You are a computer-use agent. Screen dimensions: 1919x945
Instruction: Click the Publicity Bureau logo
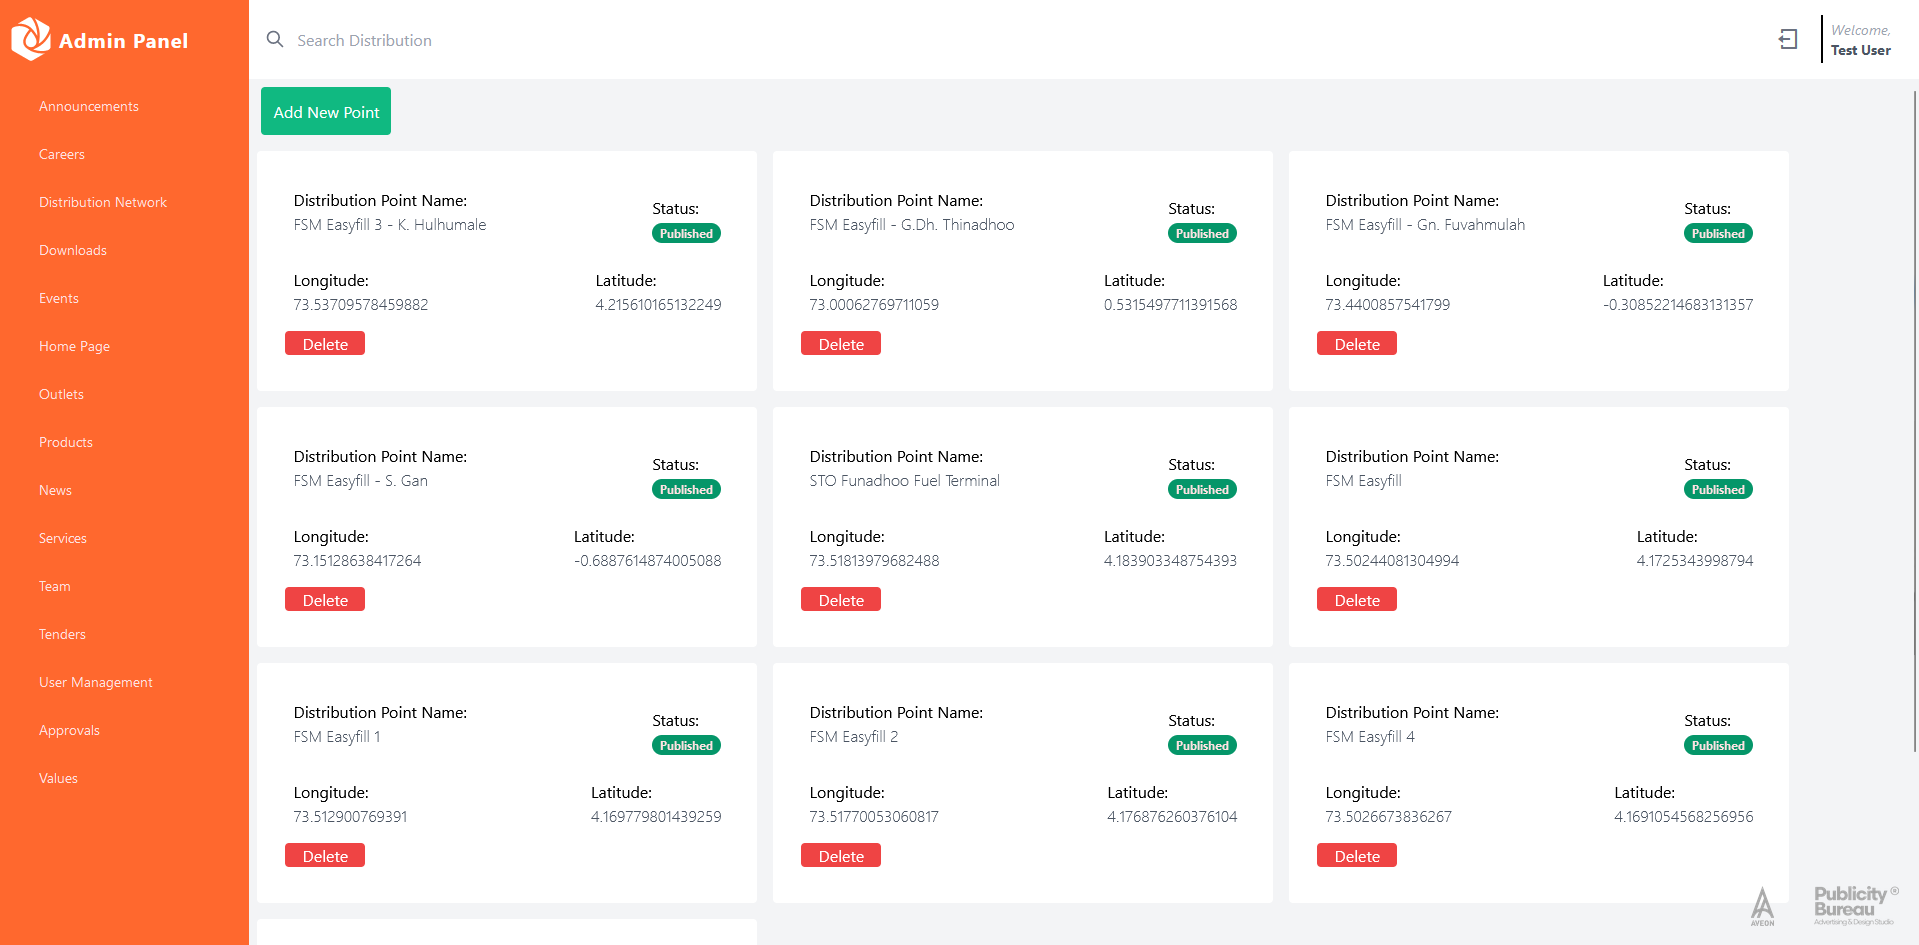(1855, 905)
